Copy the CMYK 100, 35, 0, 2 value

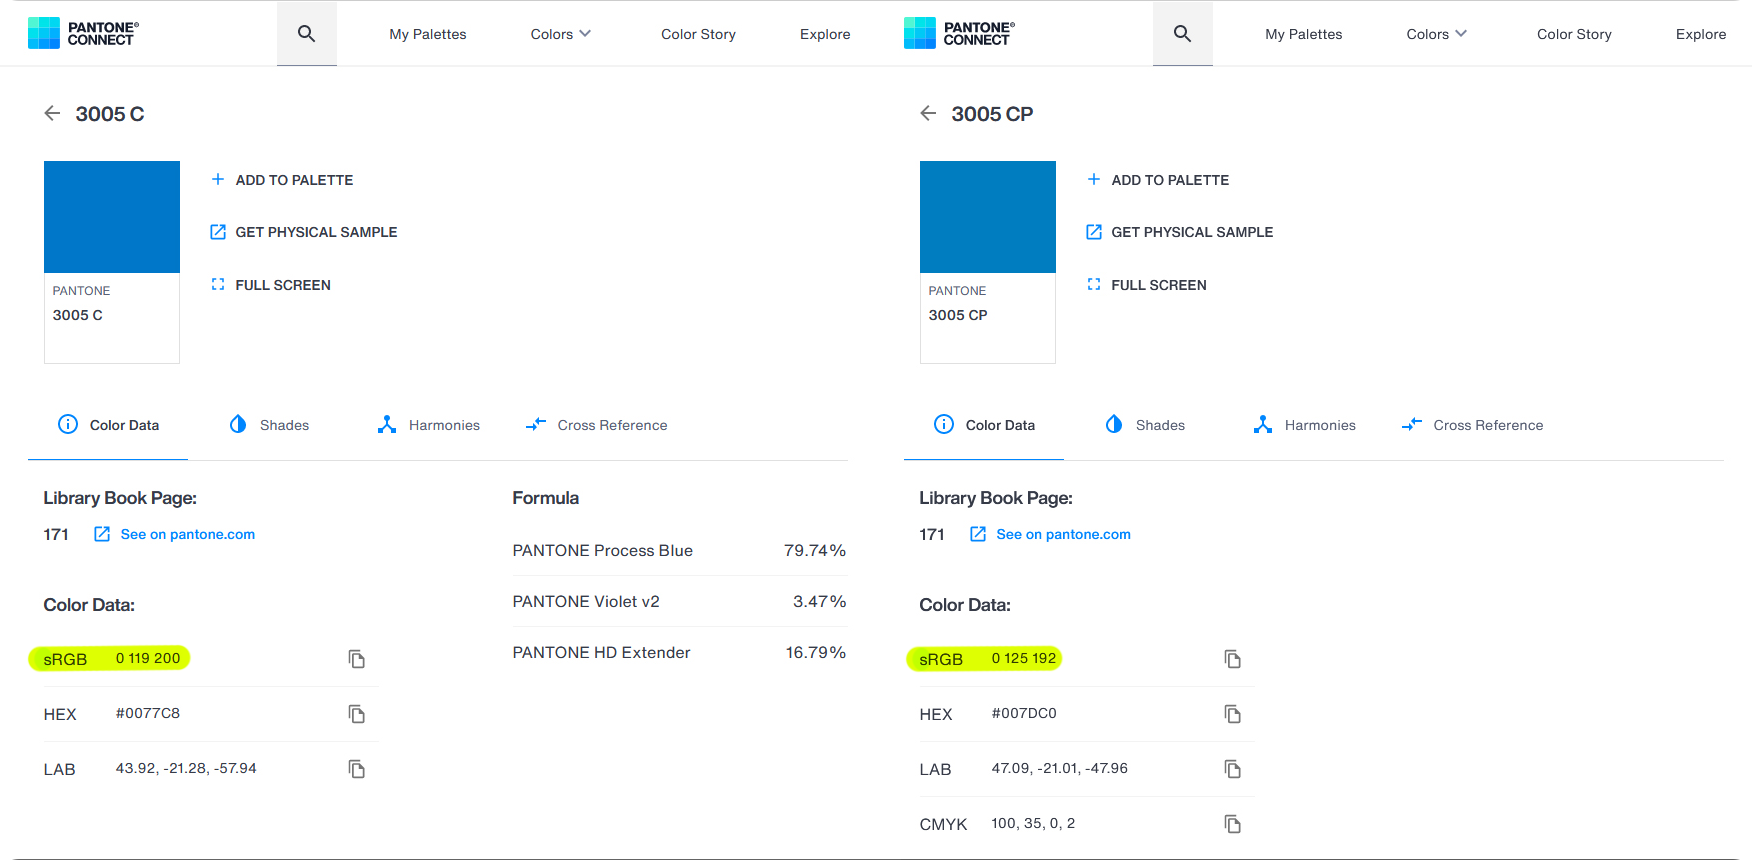tap(1232, 824)
